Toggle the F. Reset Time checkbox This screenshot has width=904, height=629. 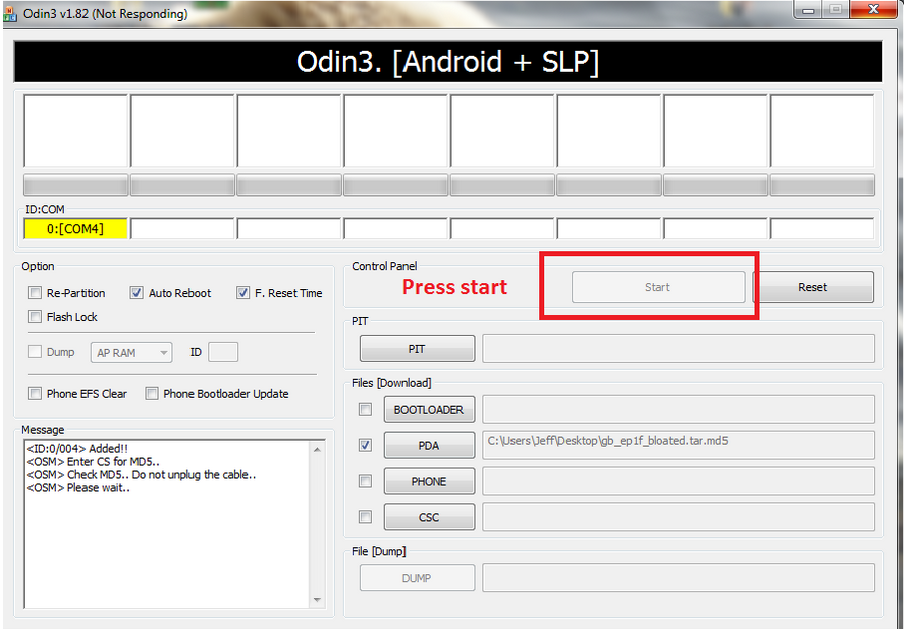(x=243, y=293)
